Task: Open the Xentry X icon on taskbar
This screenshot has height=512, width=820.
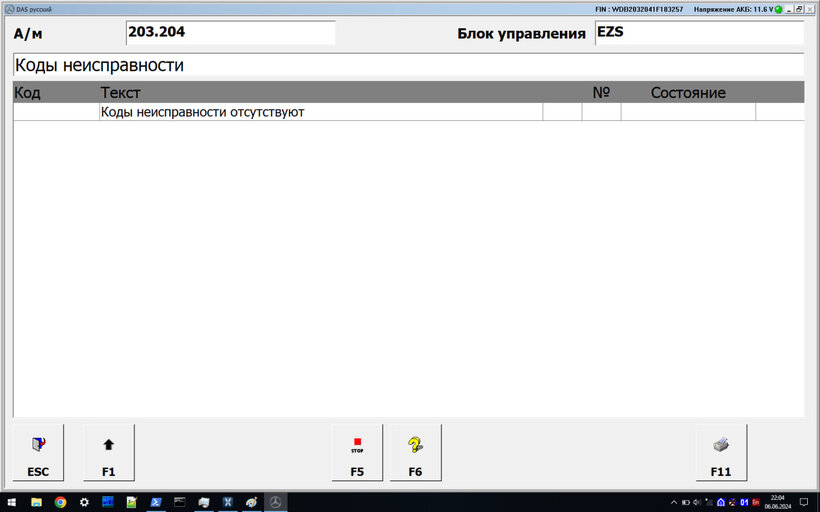Action: click(227, 503)
